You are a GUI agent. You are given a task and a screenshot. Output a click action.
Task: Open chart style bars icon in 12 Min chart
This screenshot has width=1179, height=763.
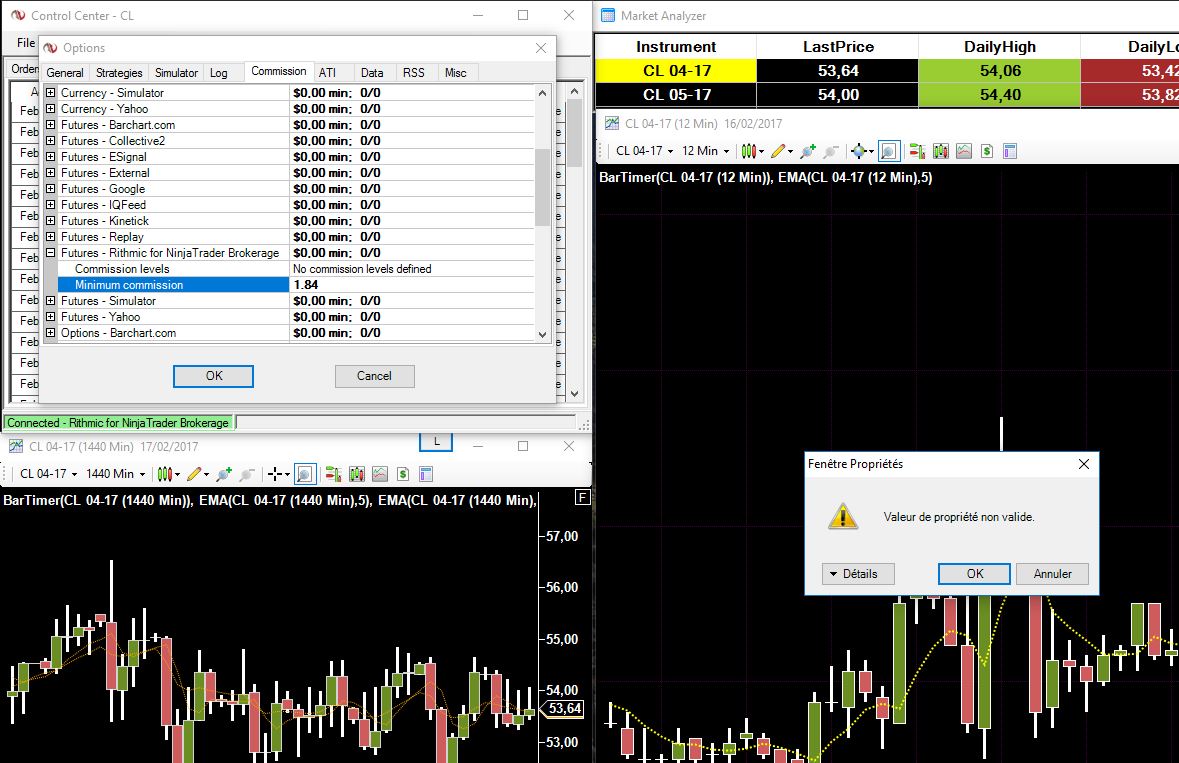click(750, 151)
